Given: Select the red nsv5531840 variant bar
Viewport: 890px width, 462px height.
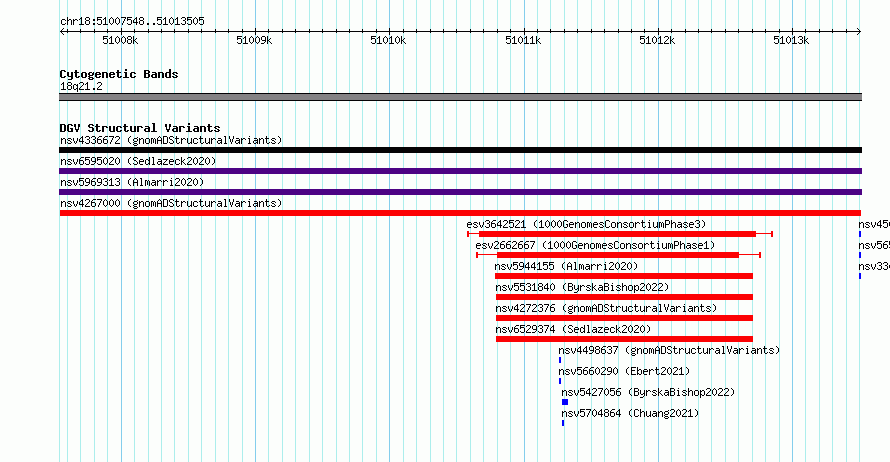Looking at the screenshot, I should coord(624,297).
